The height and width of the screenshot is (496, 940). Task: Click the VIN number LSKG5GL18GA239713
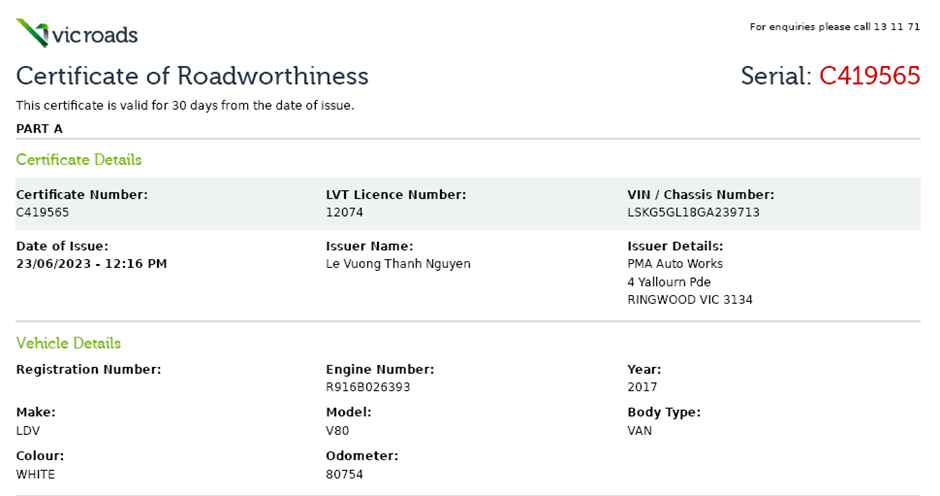pos(693,212)
